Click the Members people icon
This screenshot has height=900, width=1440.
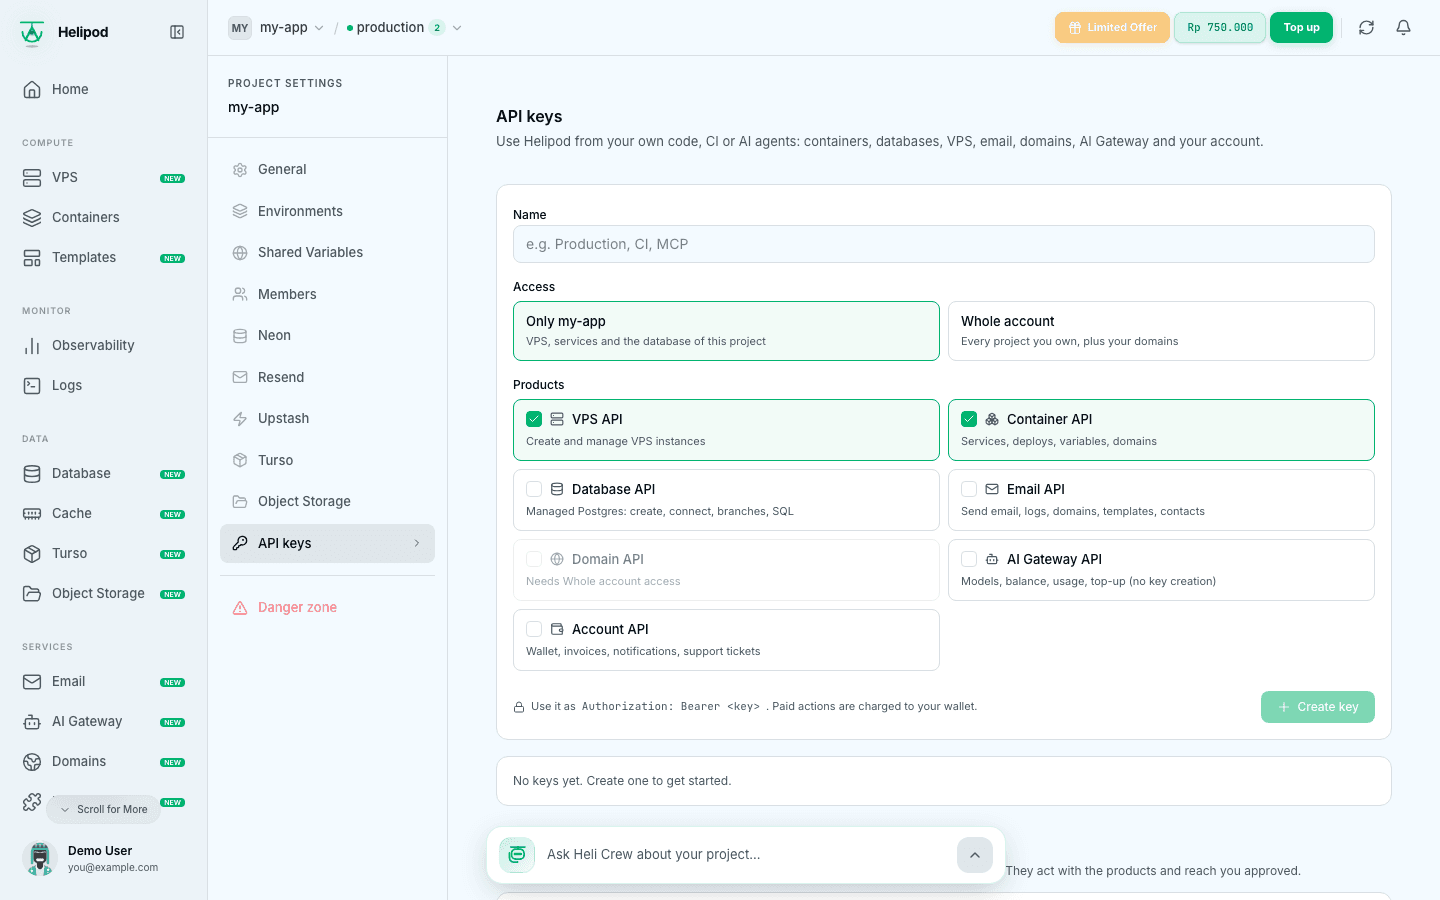click(240, 294)
